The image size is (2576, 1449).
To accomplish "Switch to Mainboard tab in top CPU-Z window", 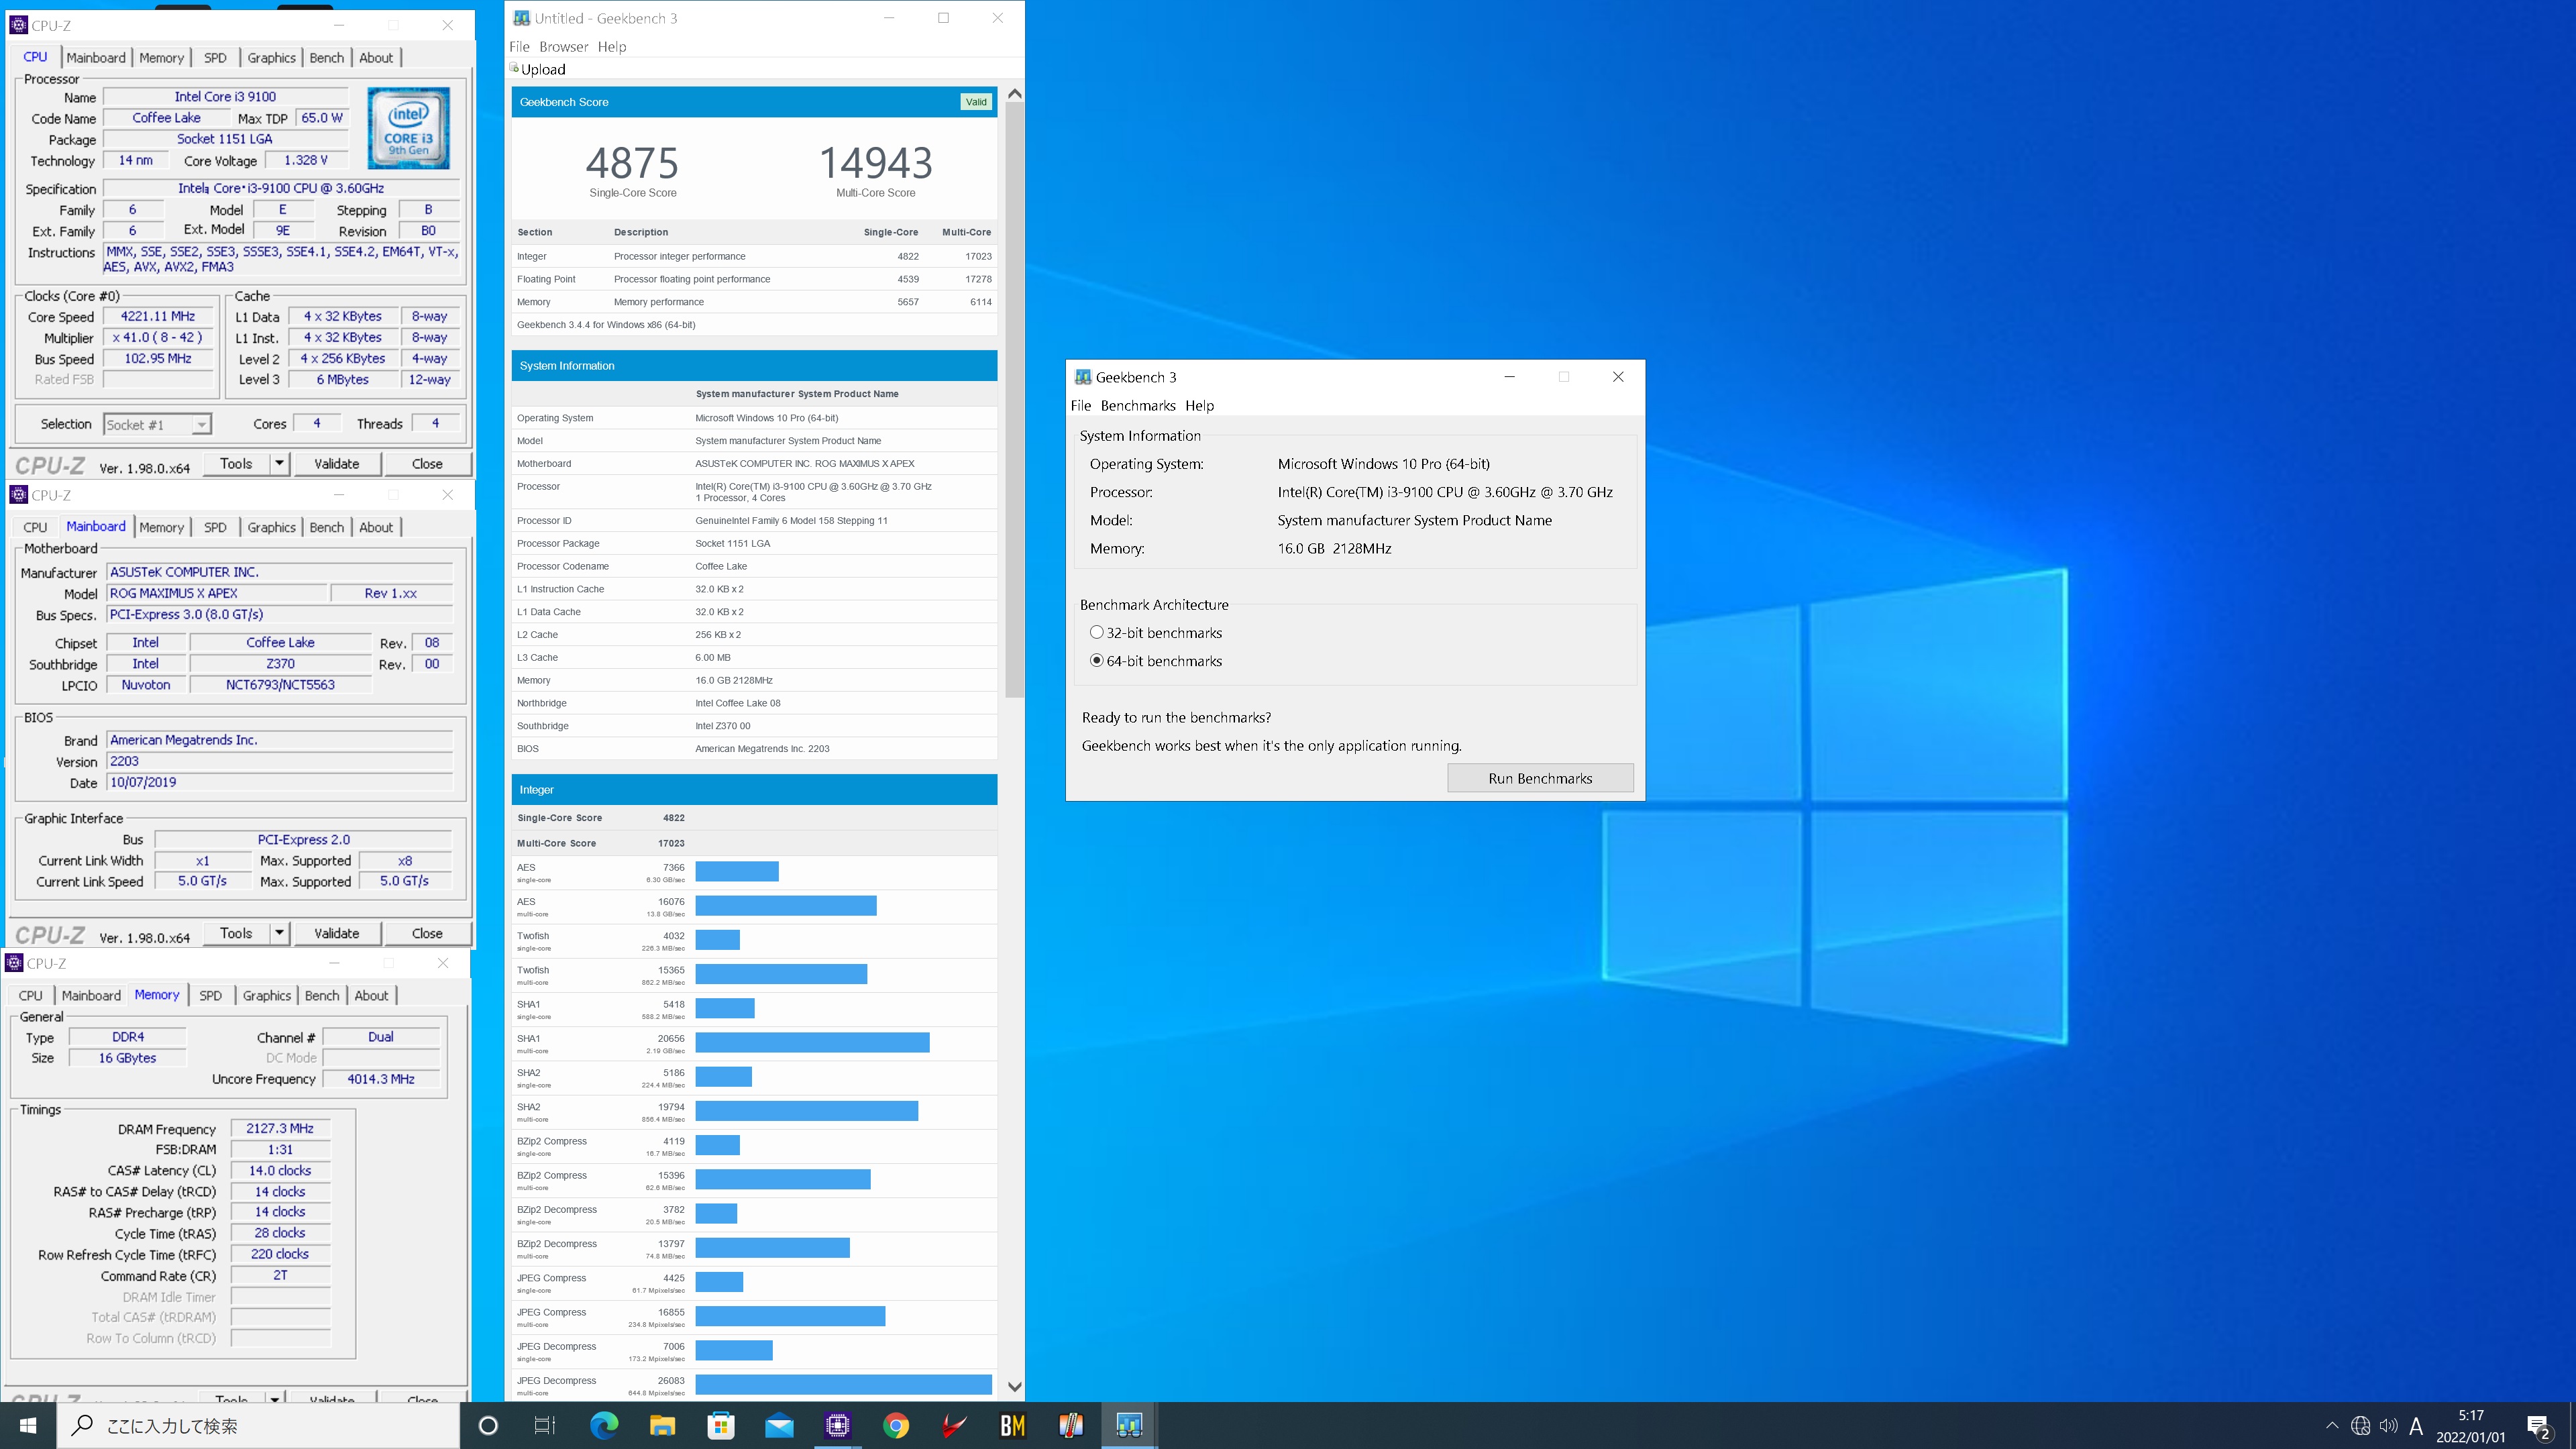I will pos(96,58).
